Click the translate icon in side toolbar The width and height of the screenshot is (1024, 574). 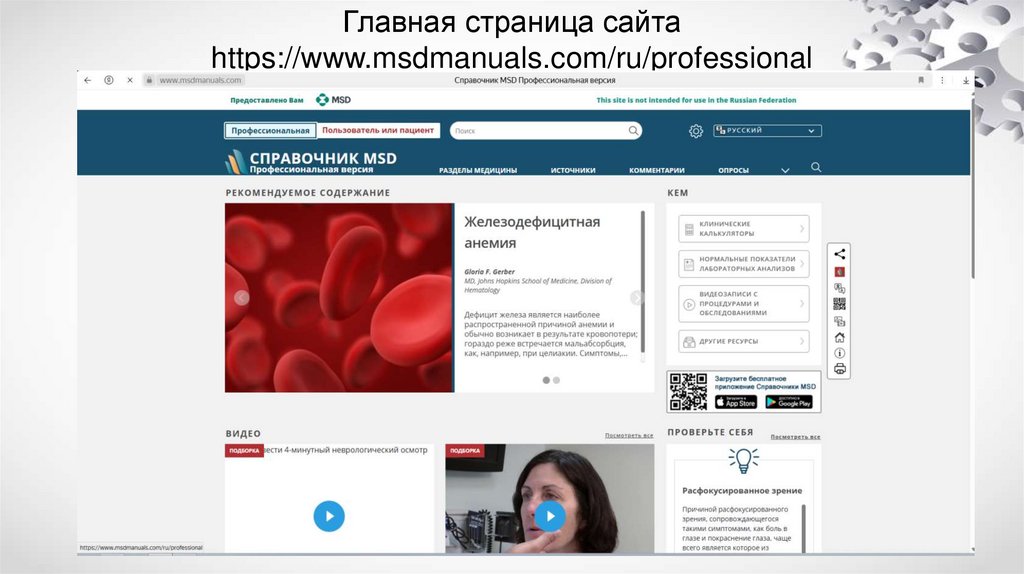[840, 288]
